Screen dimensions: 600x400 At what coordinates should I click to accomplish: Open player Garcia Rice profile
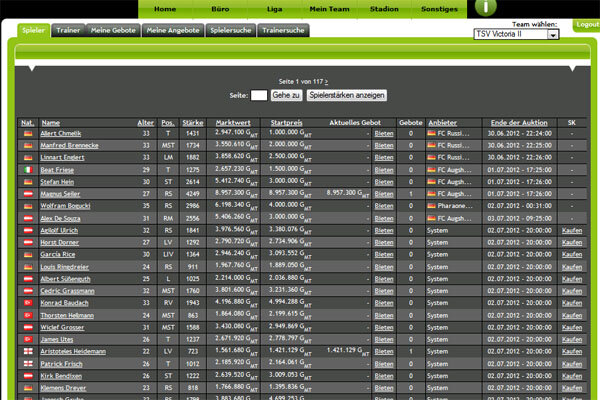(58, 254)
